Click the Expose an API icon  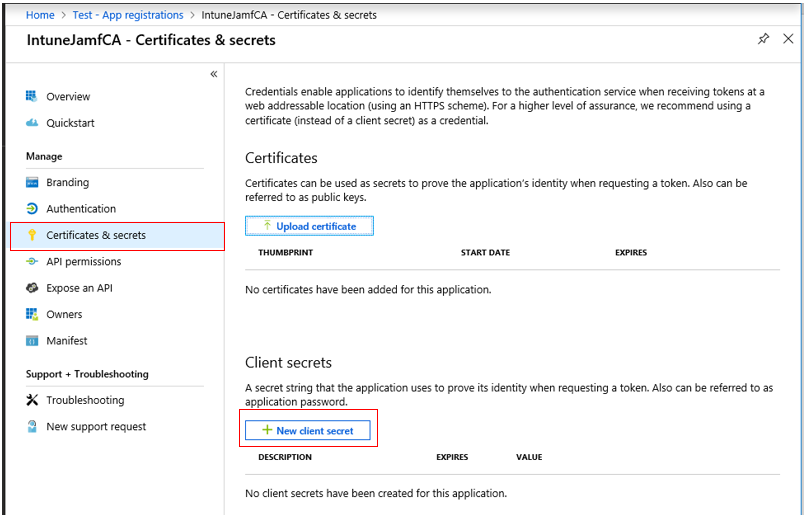32,288
